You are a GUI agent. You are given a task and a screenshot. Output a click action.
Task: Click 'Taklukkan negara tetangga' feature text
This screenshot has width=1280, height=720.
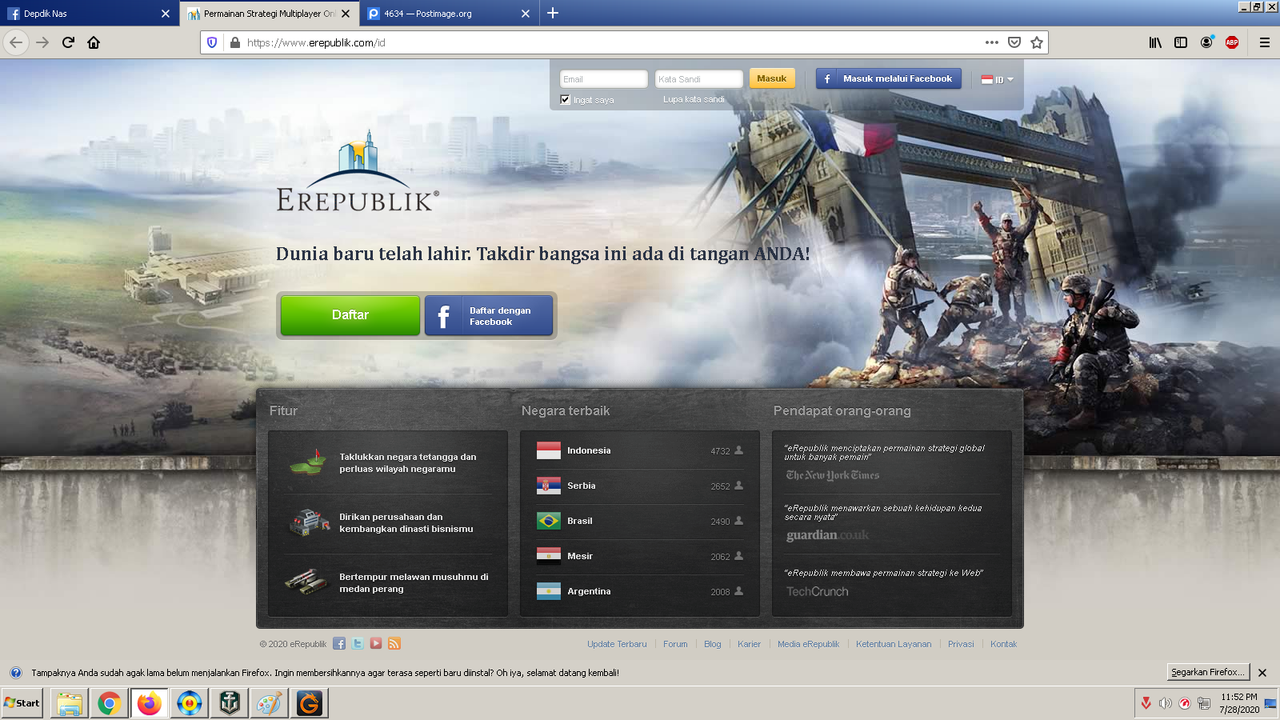click(x=407, y=463)
